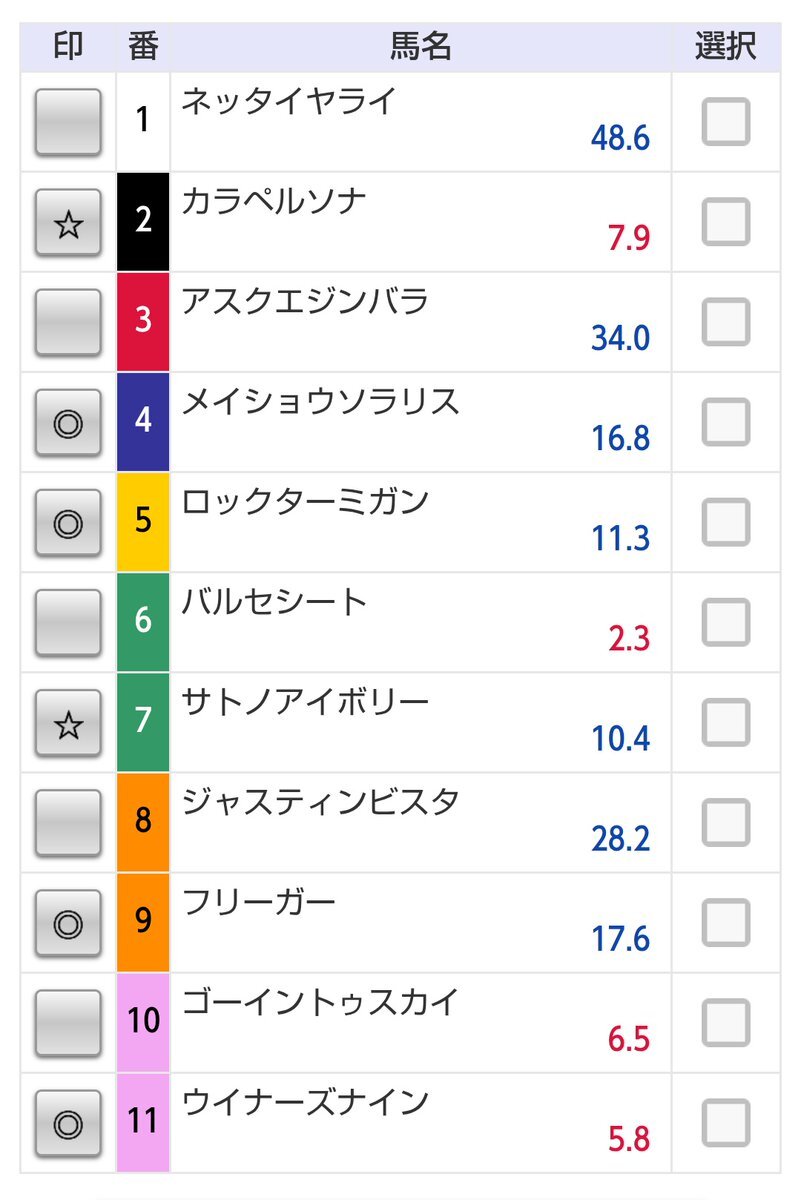
Task: Click horse name サトノアイボリー
Action: click(x=305, y=702)
